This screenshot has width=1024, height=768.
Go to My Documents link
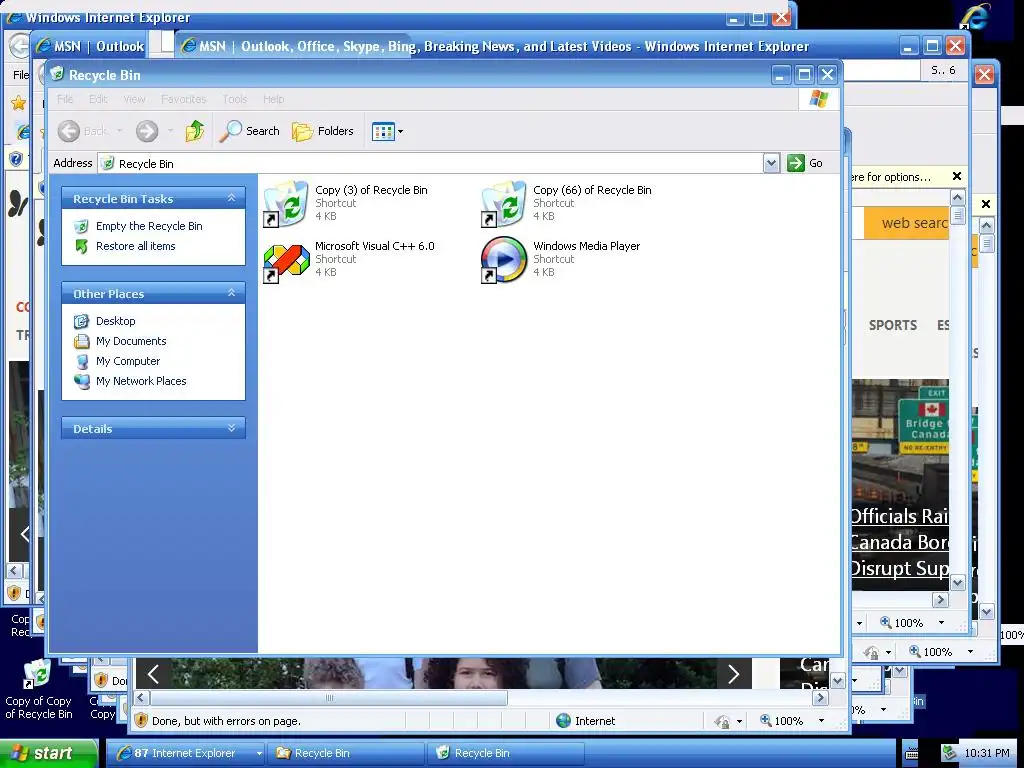click(131, 341)
